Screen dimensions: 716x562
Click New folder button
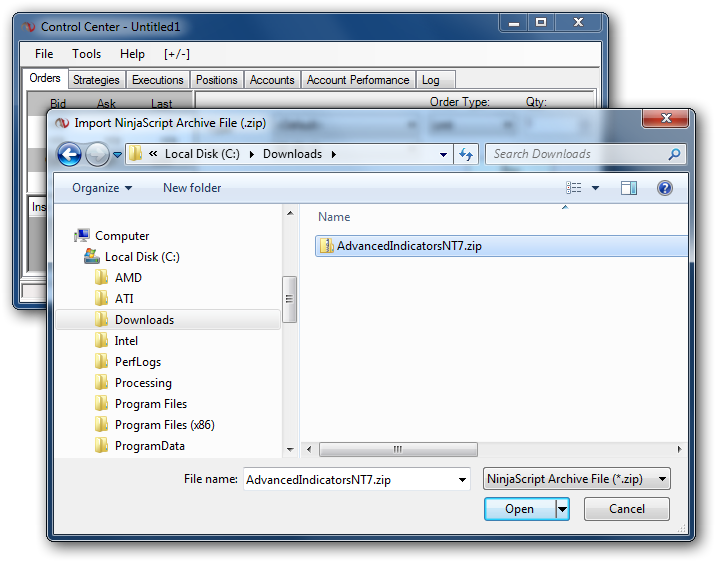click(x=192, y=188)
